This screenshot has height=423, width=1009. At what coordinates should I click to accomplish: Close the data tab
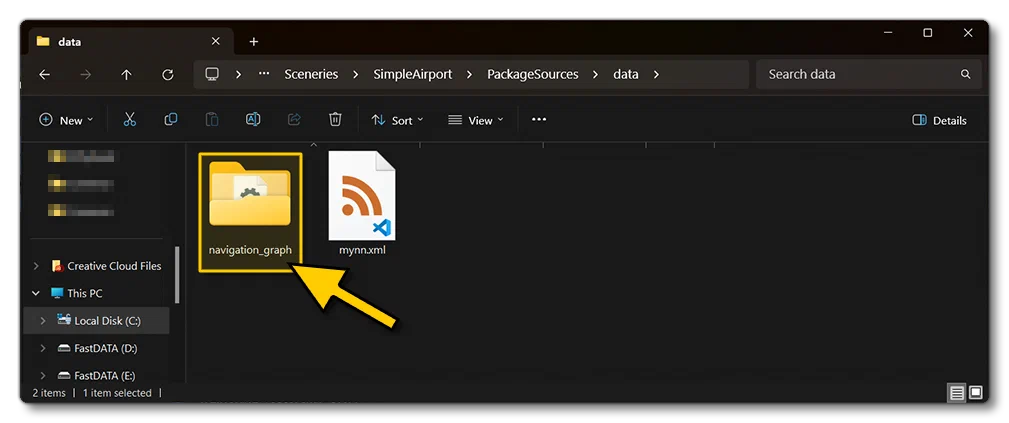point(216,41)
